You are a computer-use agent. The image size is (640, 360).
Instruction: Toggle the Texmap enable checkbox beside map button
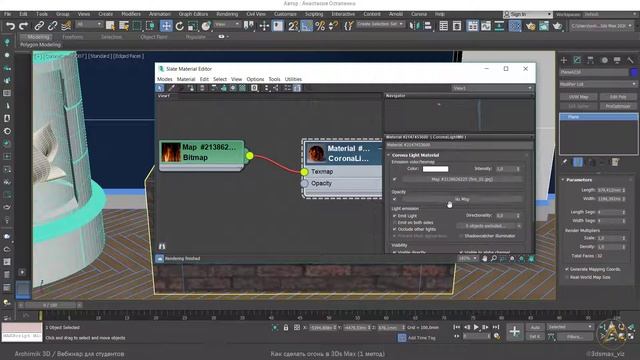(x=395, y=179)
